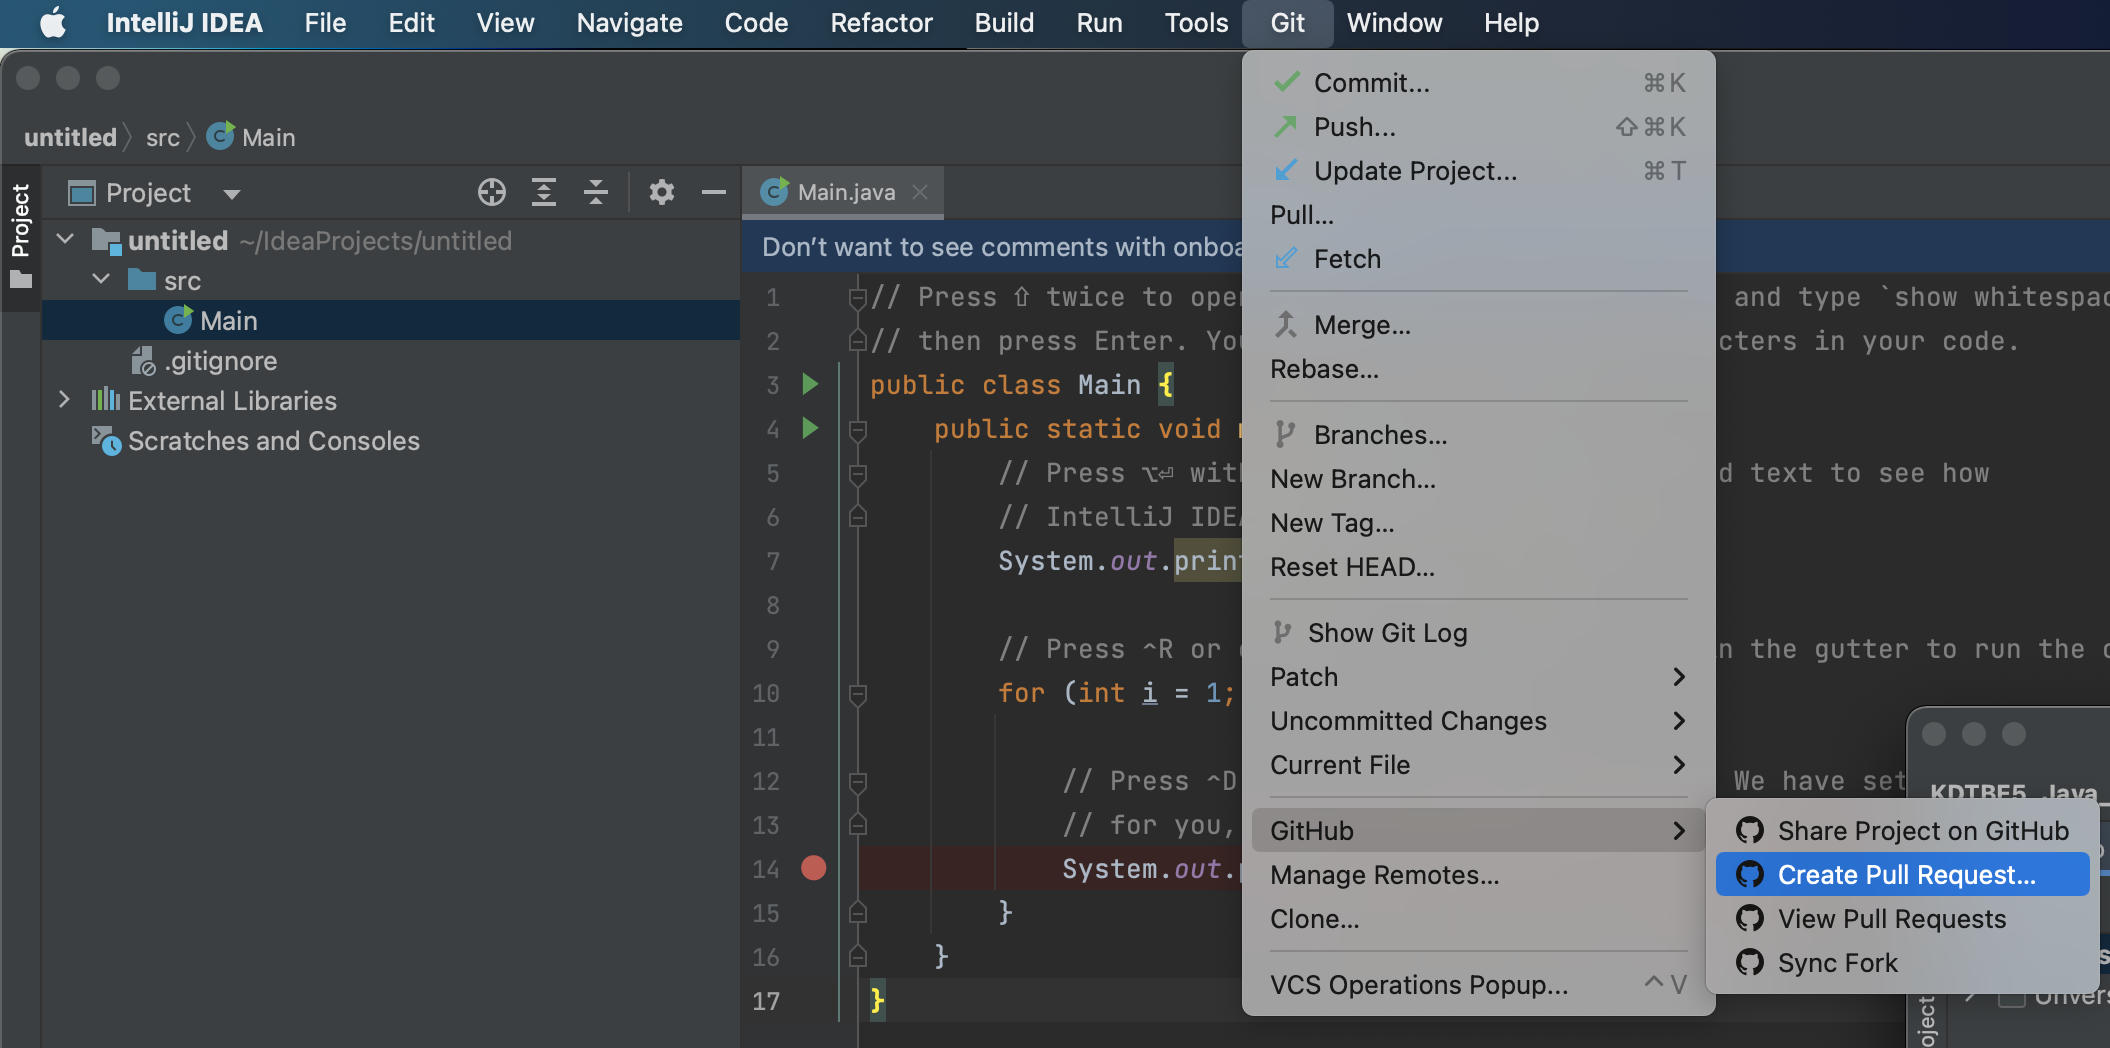Click the Collapse All icon in Project panel
This screenshot has height=1048, width=2110.
[x=596, y=192]
